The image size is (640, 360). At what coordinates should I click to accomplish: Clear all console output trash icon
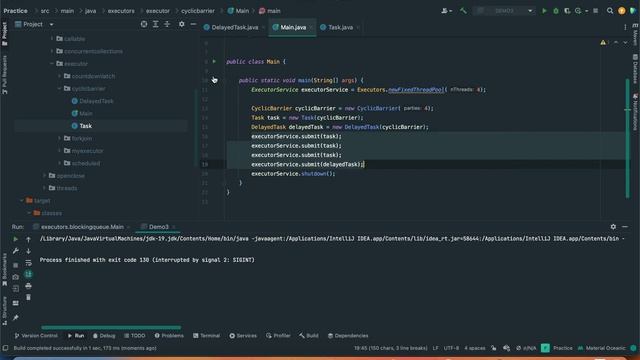coord(28,298)
